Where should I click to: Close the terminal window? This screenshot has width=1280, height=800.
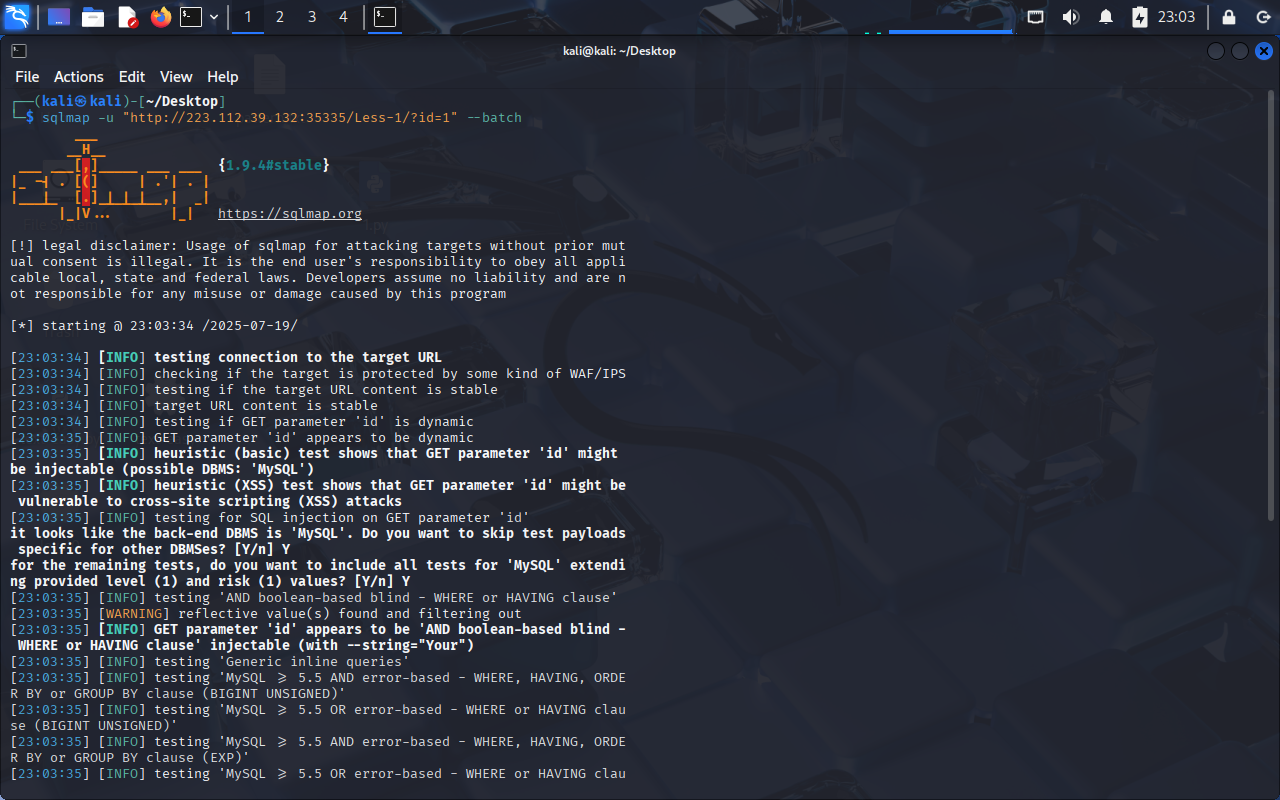[x=1264, y=51]
